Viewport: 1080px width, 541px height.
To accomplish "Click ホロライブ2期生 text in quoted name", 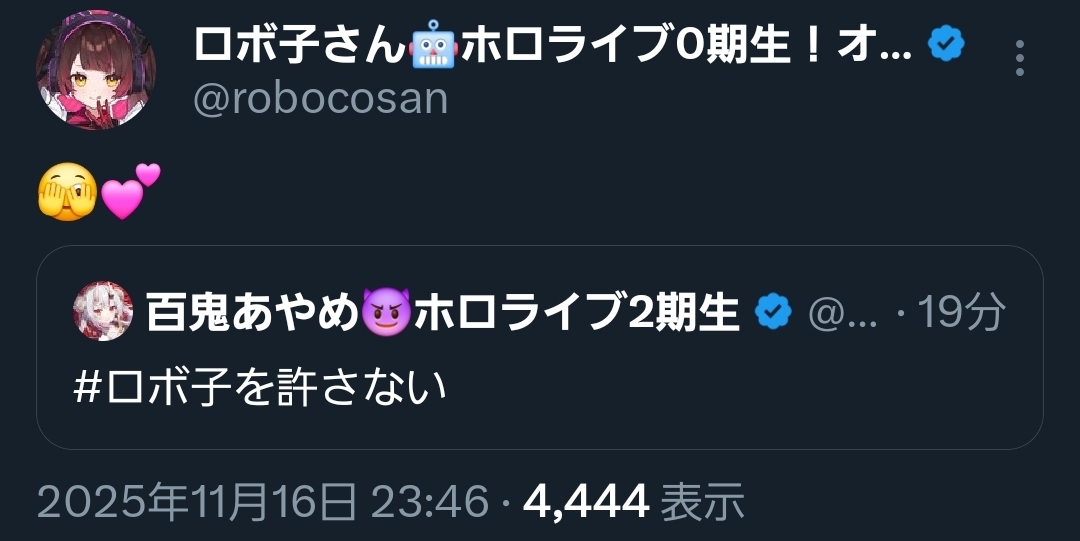I will pyautogui.click(x=576, y=312).
